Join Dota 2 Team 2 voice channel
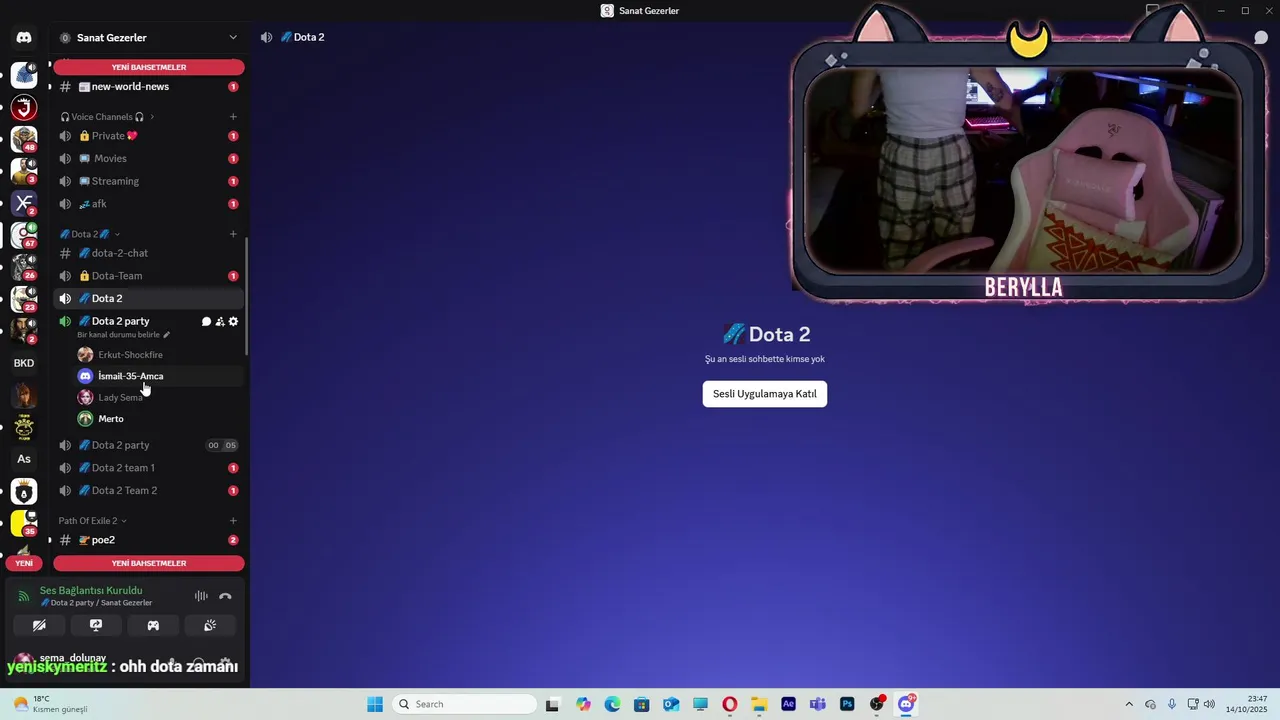This screenshot has height=720, width=1280. (x=149, y=491)
